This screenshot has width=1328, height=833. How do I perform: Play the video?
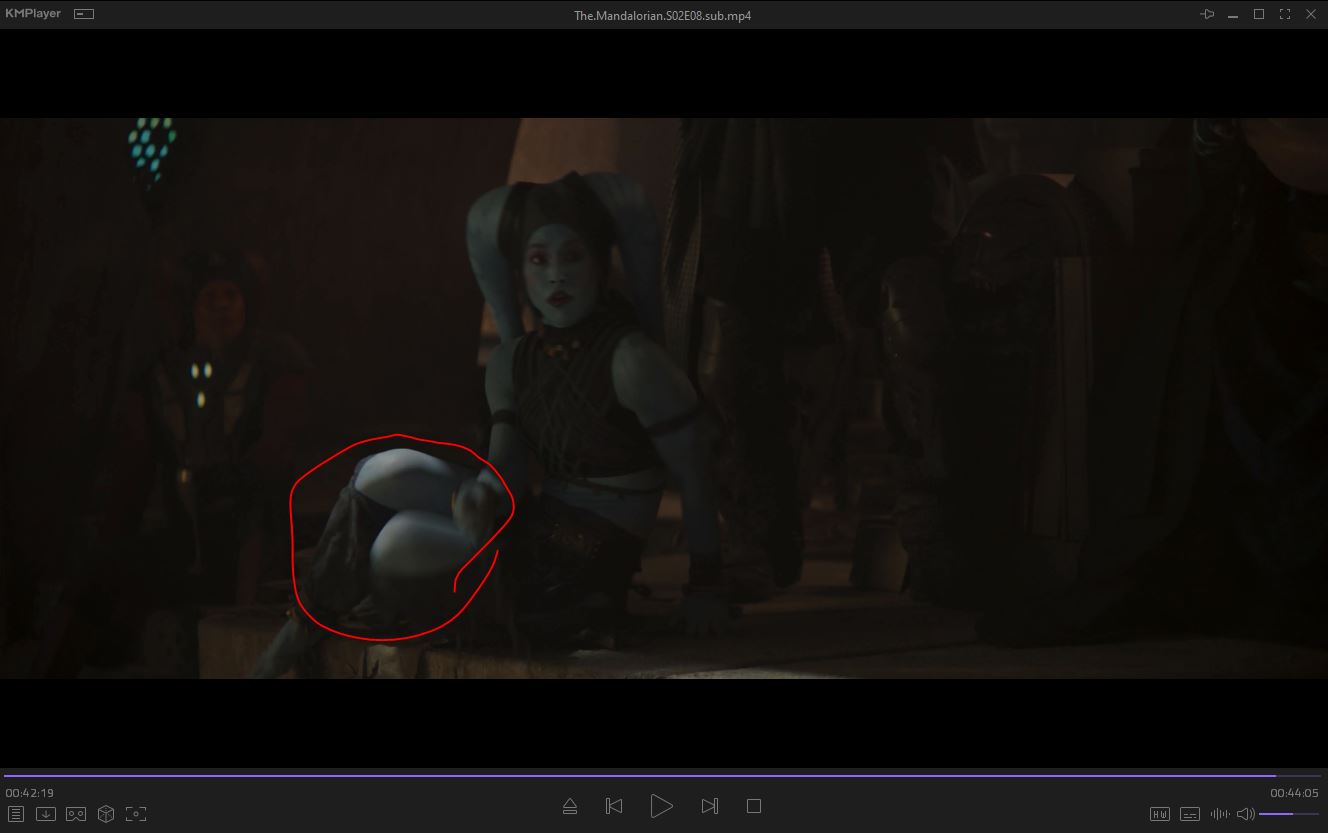point(661,806)
